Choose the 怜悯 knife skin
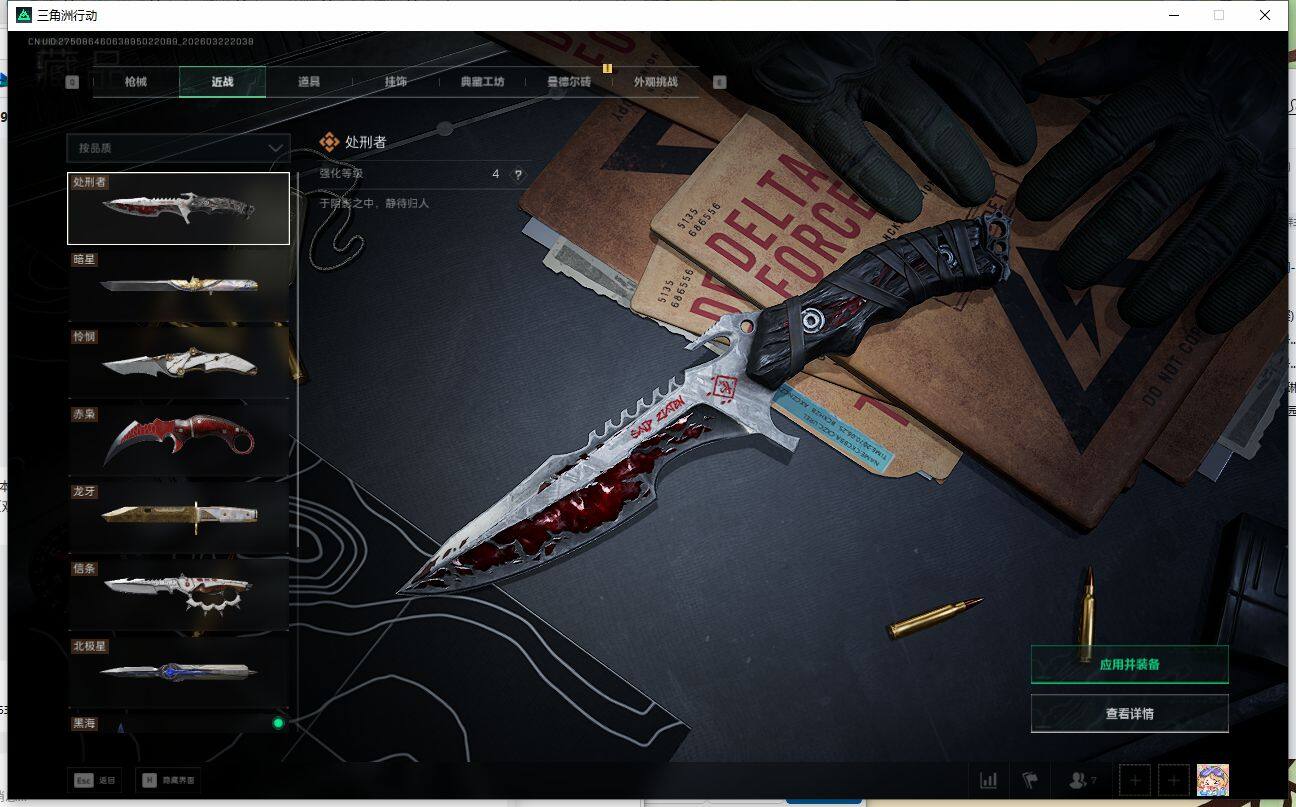1296x807 pixels. [178, 362]
